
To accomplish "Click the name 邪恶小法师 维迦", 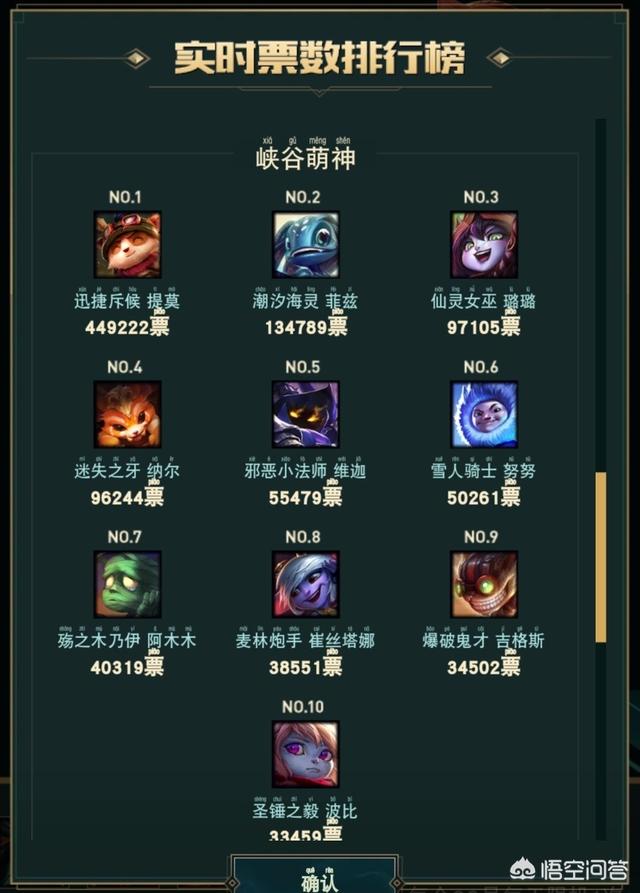I will [305, 470].
